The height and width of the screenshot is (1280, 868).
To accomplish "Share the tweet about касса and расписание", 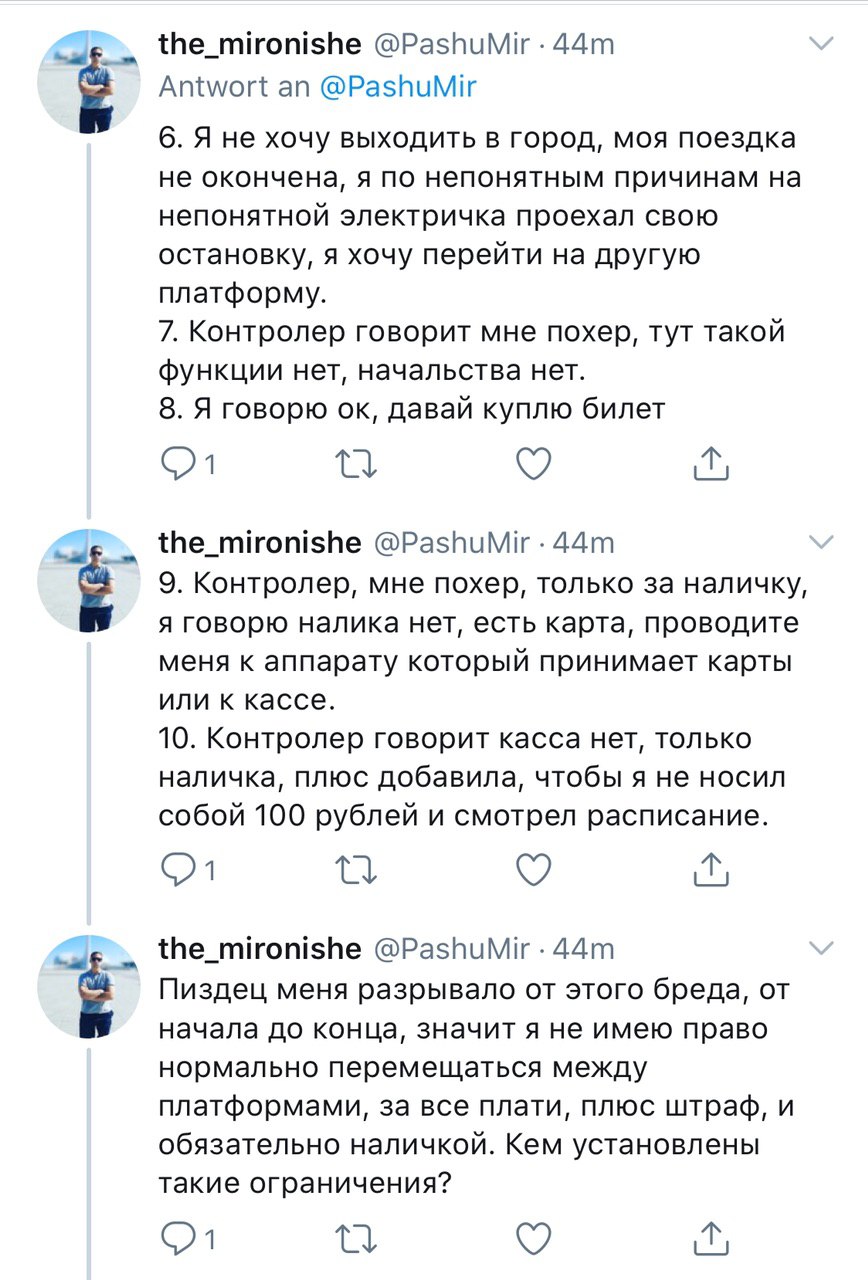I will click(x=709, y=869).
